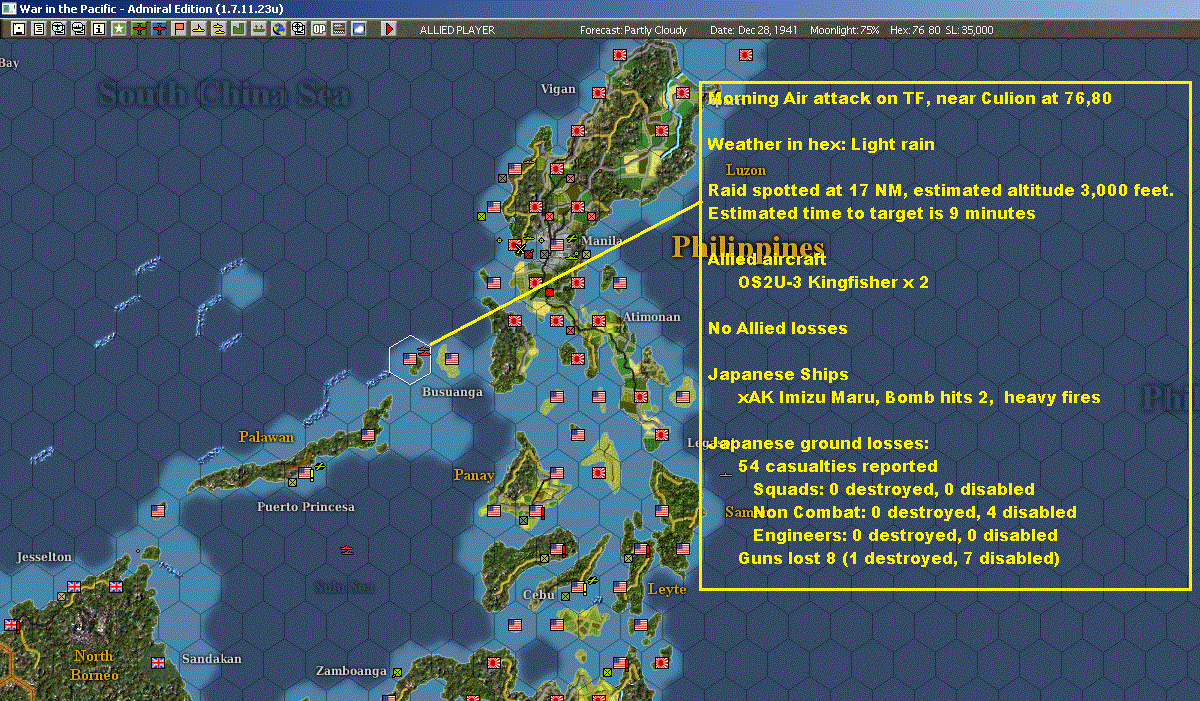The height and width of the screenshot is (701, 1200).
Task: Click the crosshair globe toolbar icon
Action: coord(299,29)
